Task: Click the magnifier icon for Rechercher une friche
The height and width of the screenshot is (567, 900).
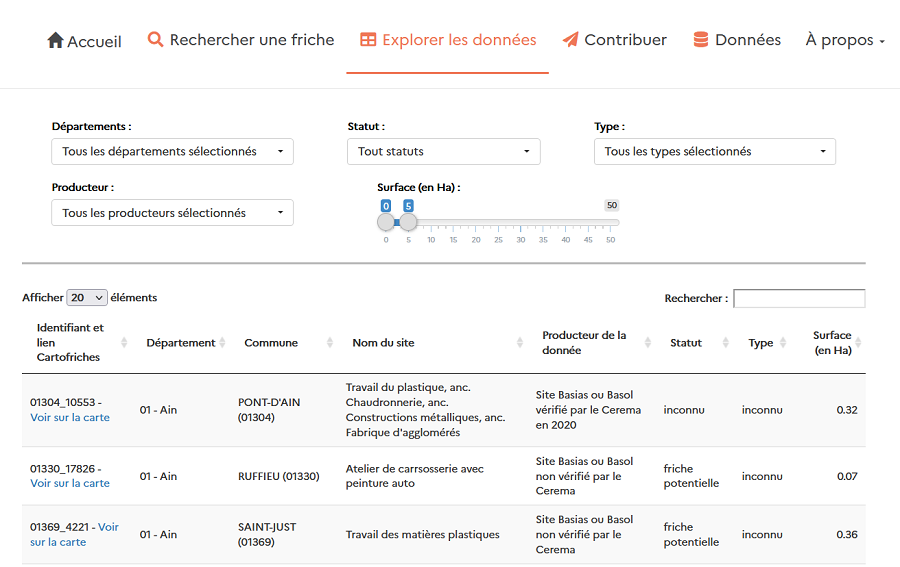Action: coord(155,40)
